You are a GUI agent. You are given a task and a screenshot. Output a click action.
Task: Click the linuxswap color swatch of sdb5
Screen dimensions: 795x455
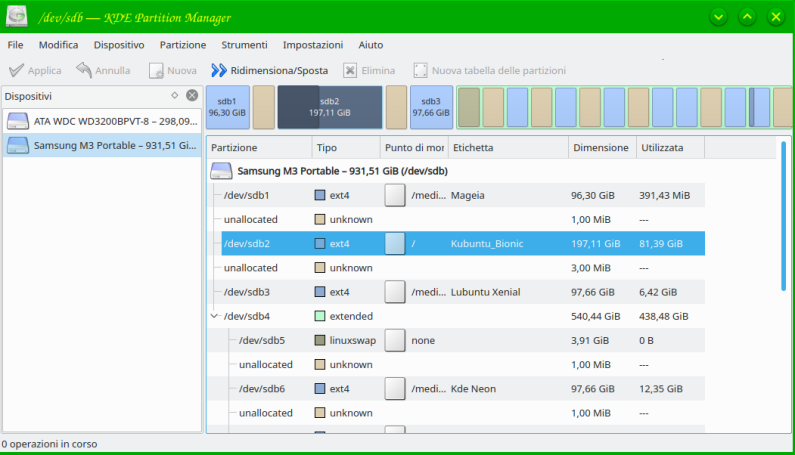click(320, 340)
